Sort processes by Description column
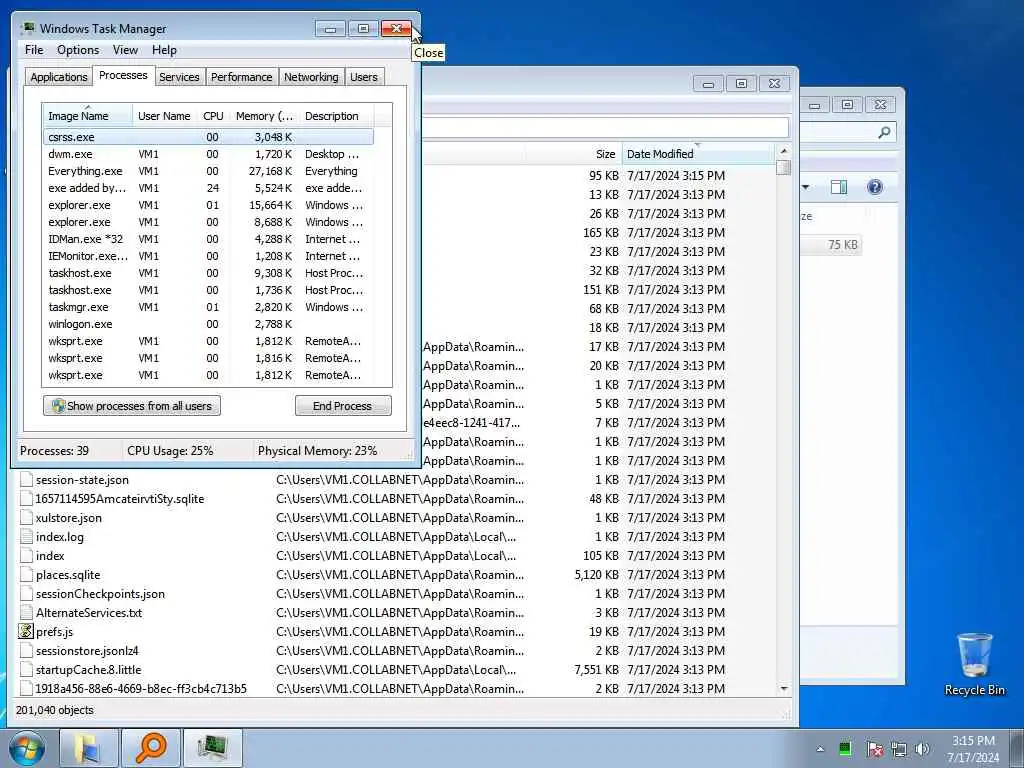The height and width of the screenshot is (768, 1024). pos(336,116)
